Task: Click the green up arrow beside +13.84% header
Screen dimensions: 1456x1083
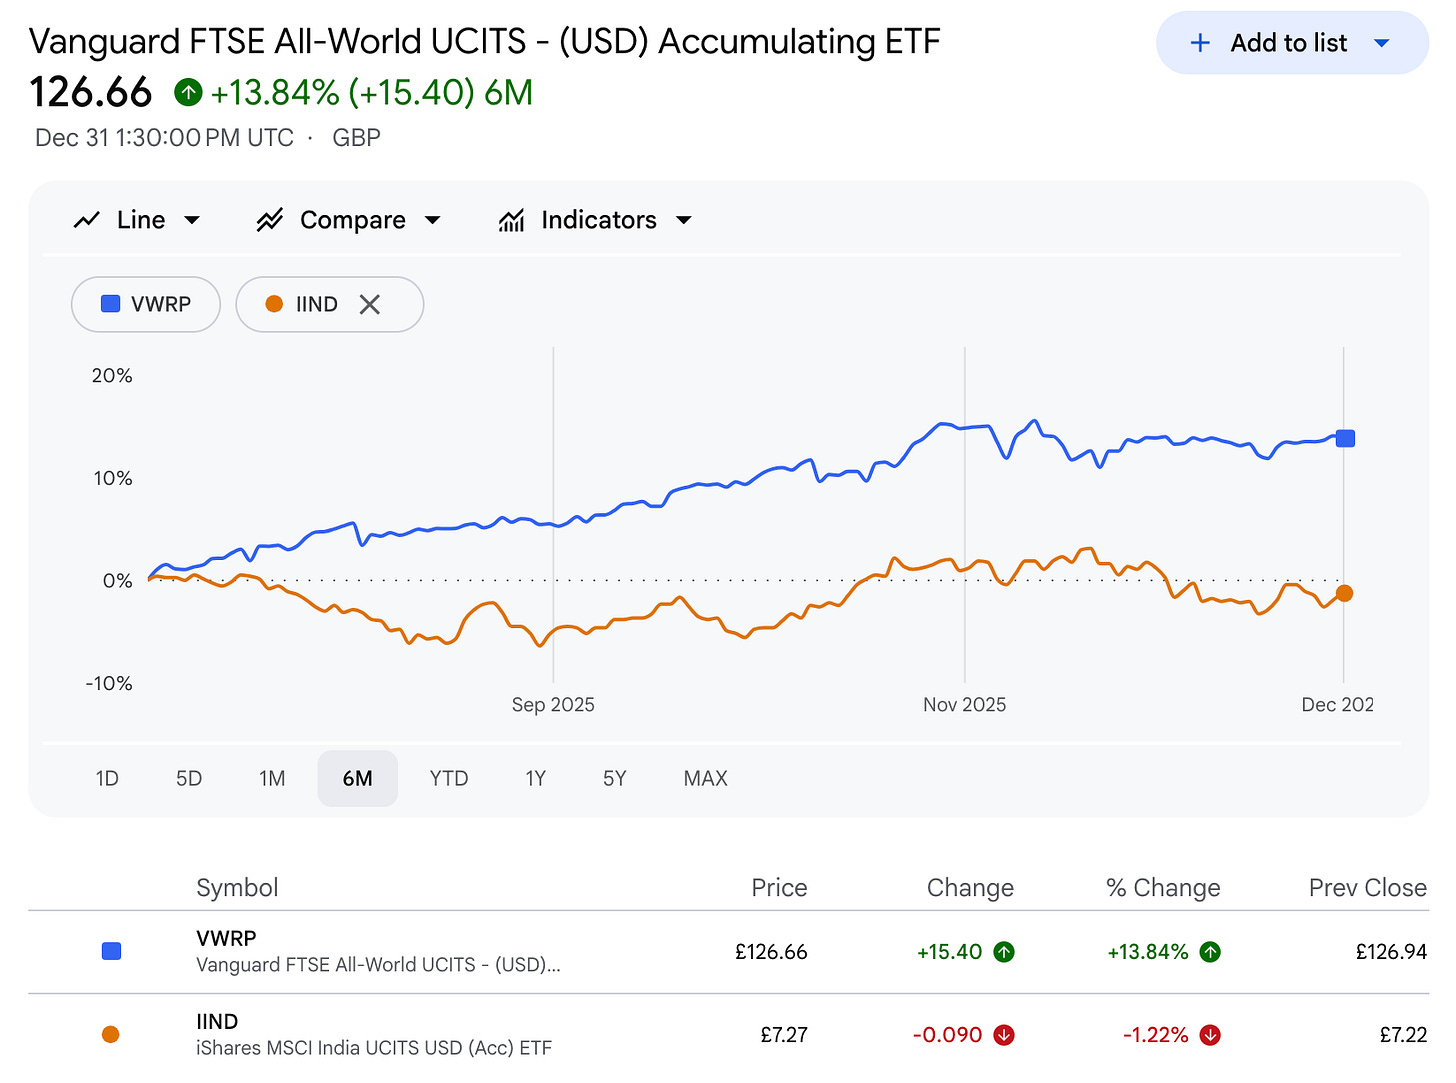Action: point(188,93)
